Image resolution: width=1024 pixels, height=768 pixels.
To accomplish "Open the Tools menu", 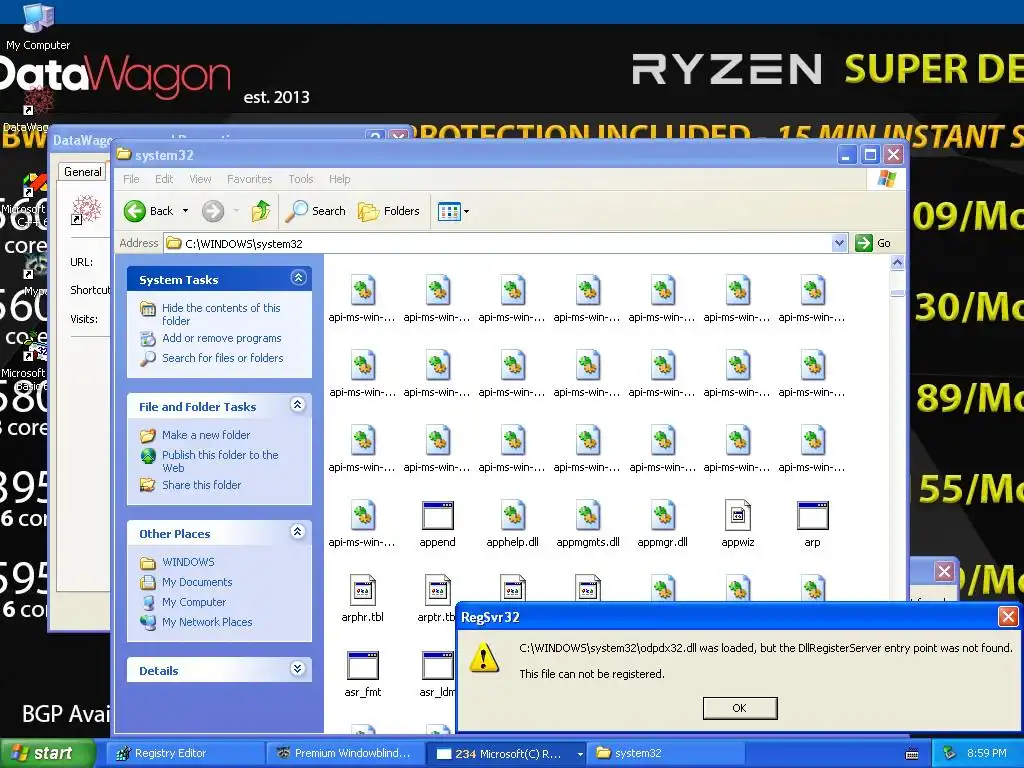I will pyautogui.click(x=300, y=179).
